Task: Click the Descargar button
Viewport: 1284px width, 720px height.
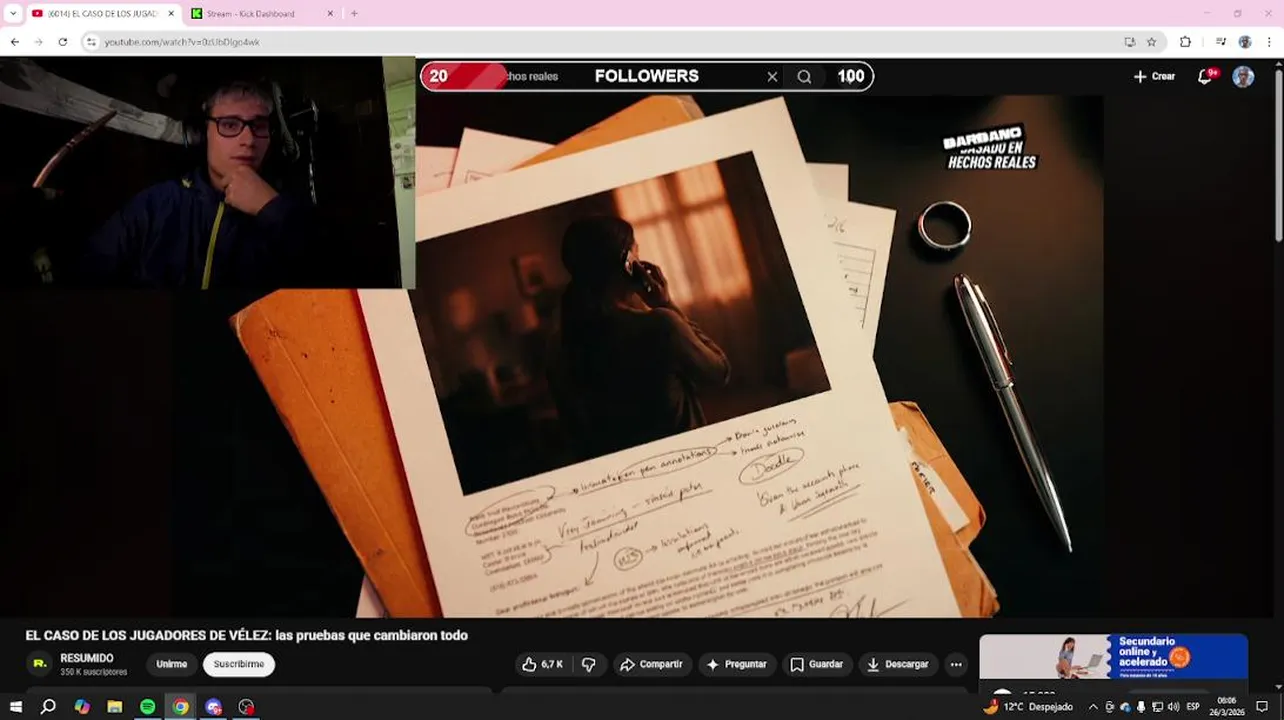Action: click(x=898, y=664)
